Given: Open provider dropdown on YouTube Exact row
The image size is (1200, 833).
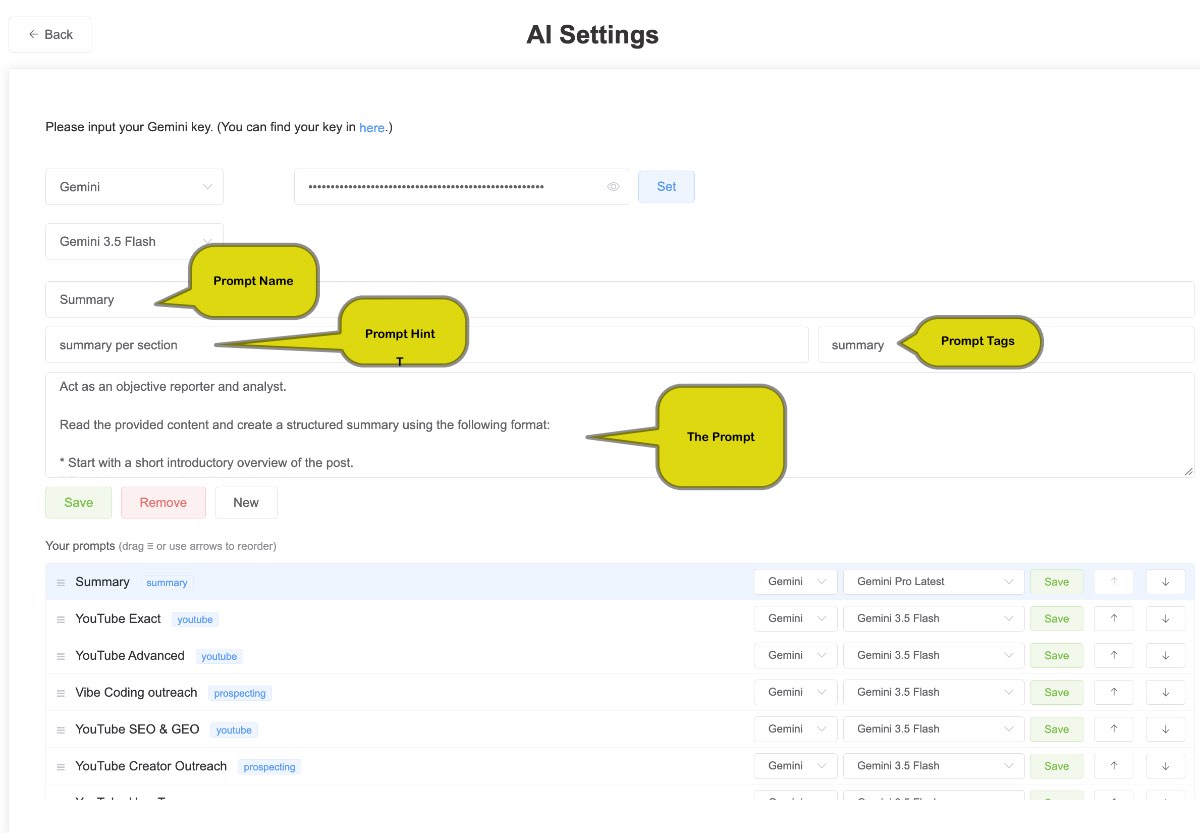Looking at the screenshot, I should click(796, 618).
